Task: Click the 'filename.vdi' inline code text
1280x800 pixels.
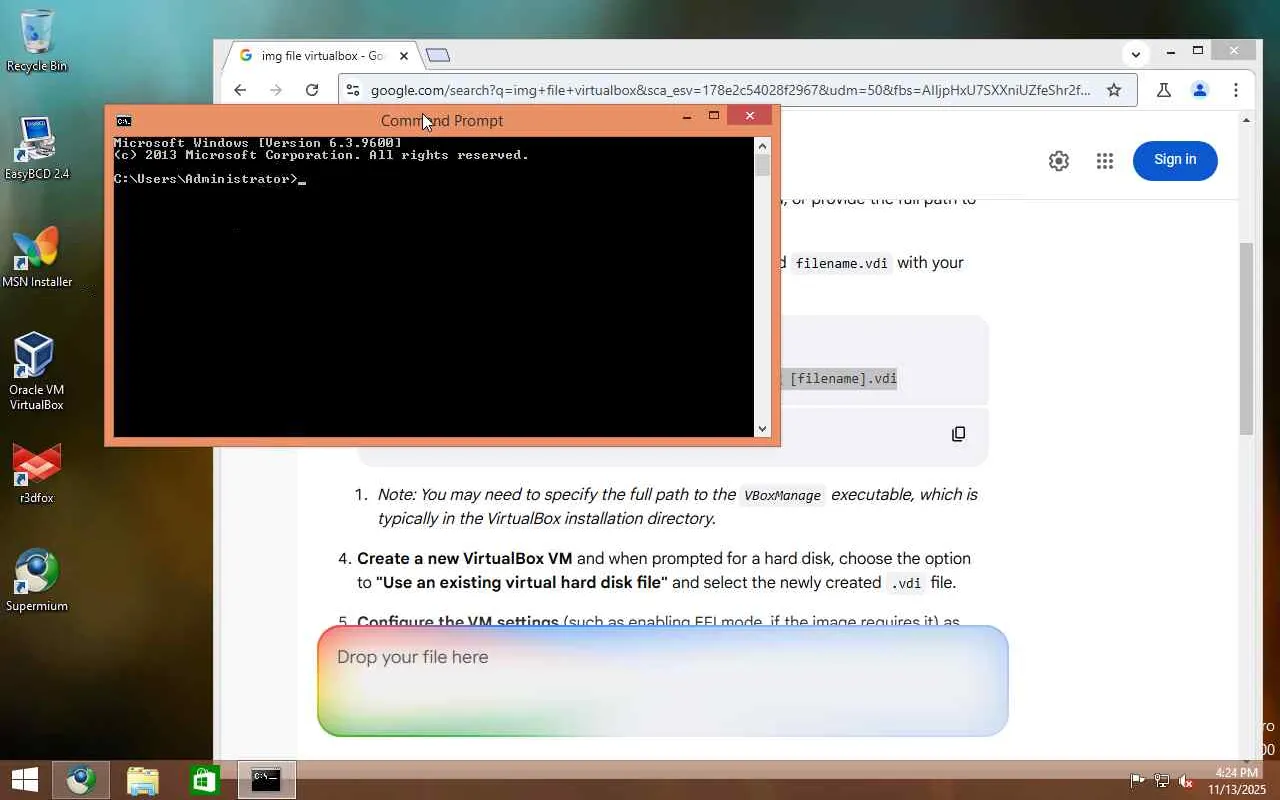Action: pyautogui.click(x=842, y=264)
